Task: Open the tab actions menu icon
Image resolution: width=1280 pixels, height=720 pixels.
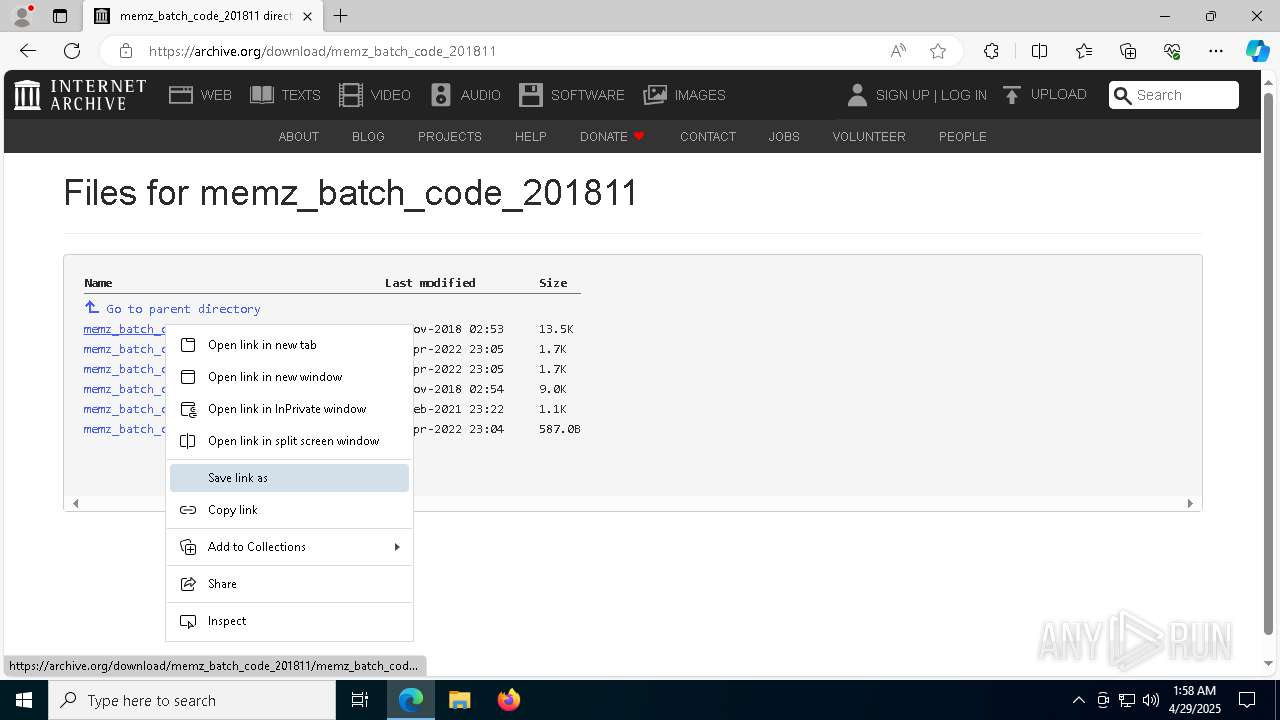Action: tap(60, 16)
